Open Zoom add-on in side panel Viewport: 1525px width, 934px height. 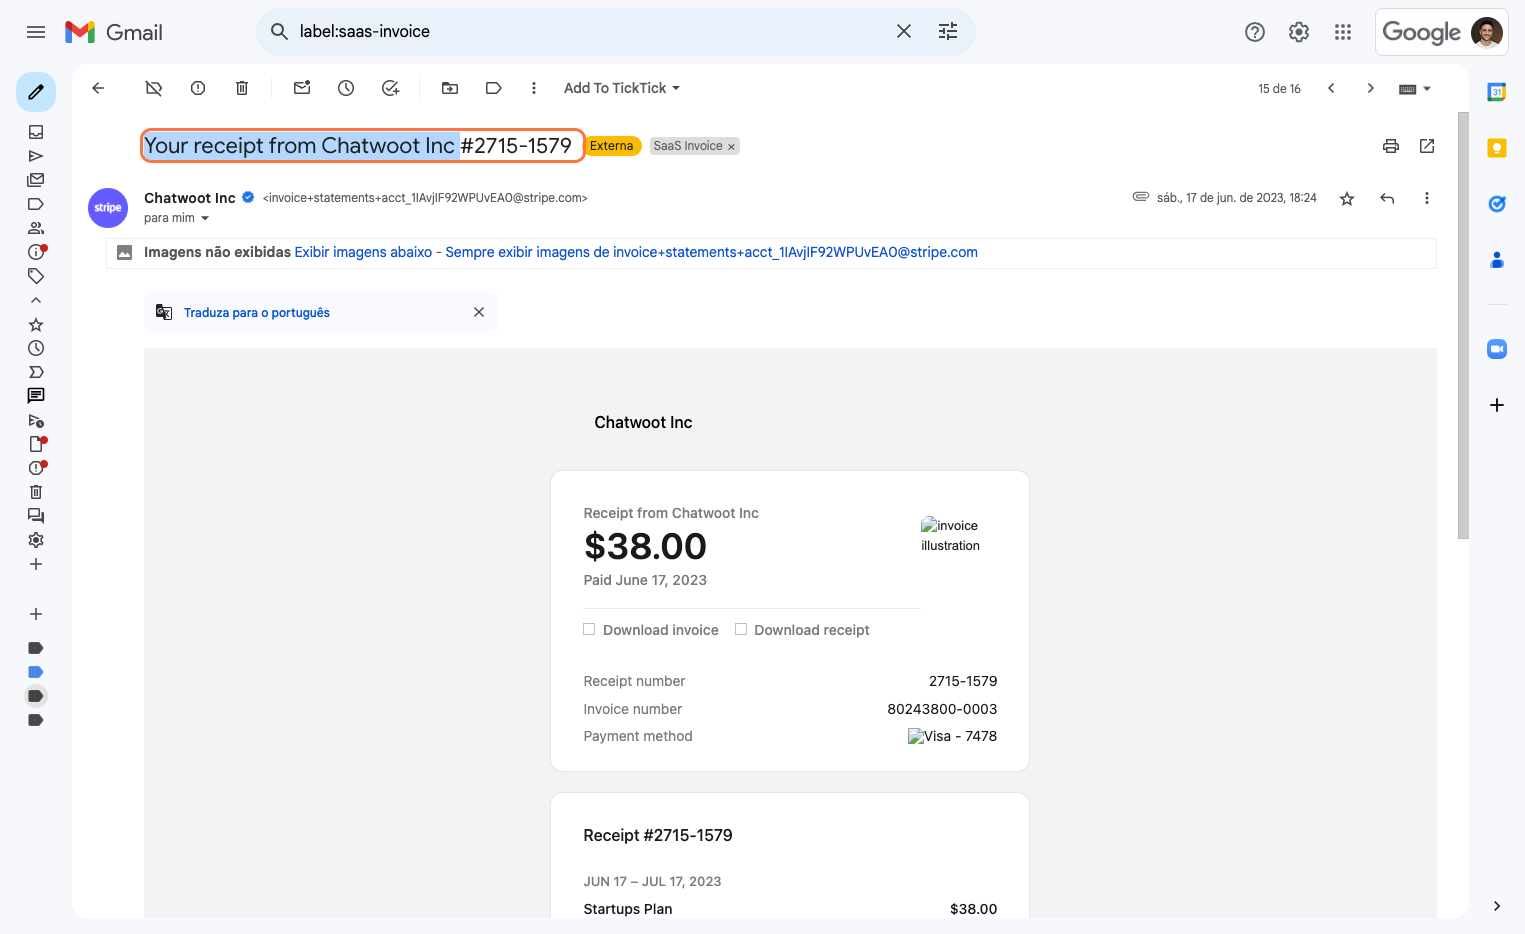click(1497, 349)
